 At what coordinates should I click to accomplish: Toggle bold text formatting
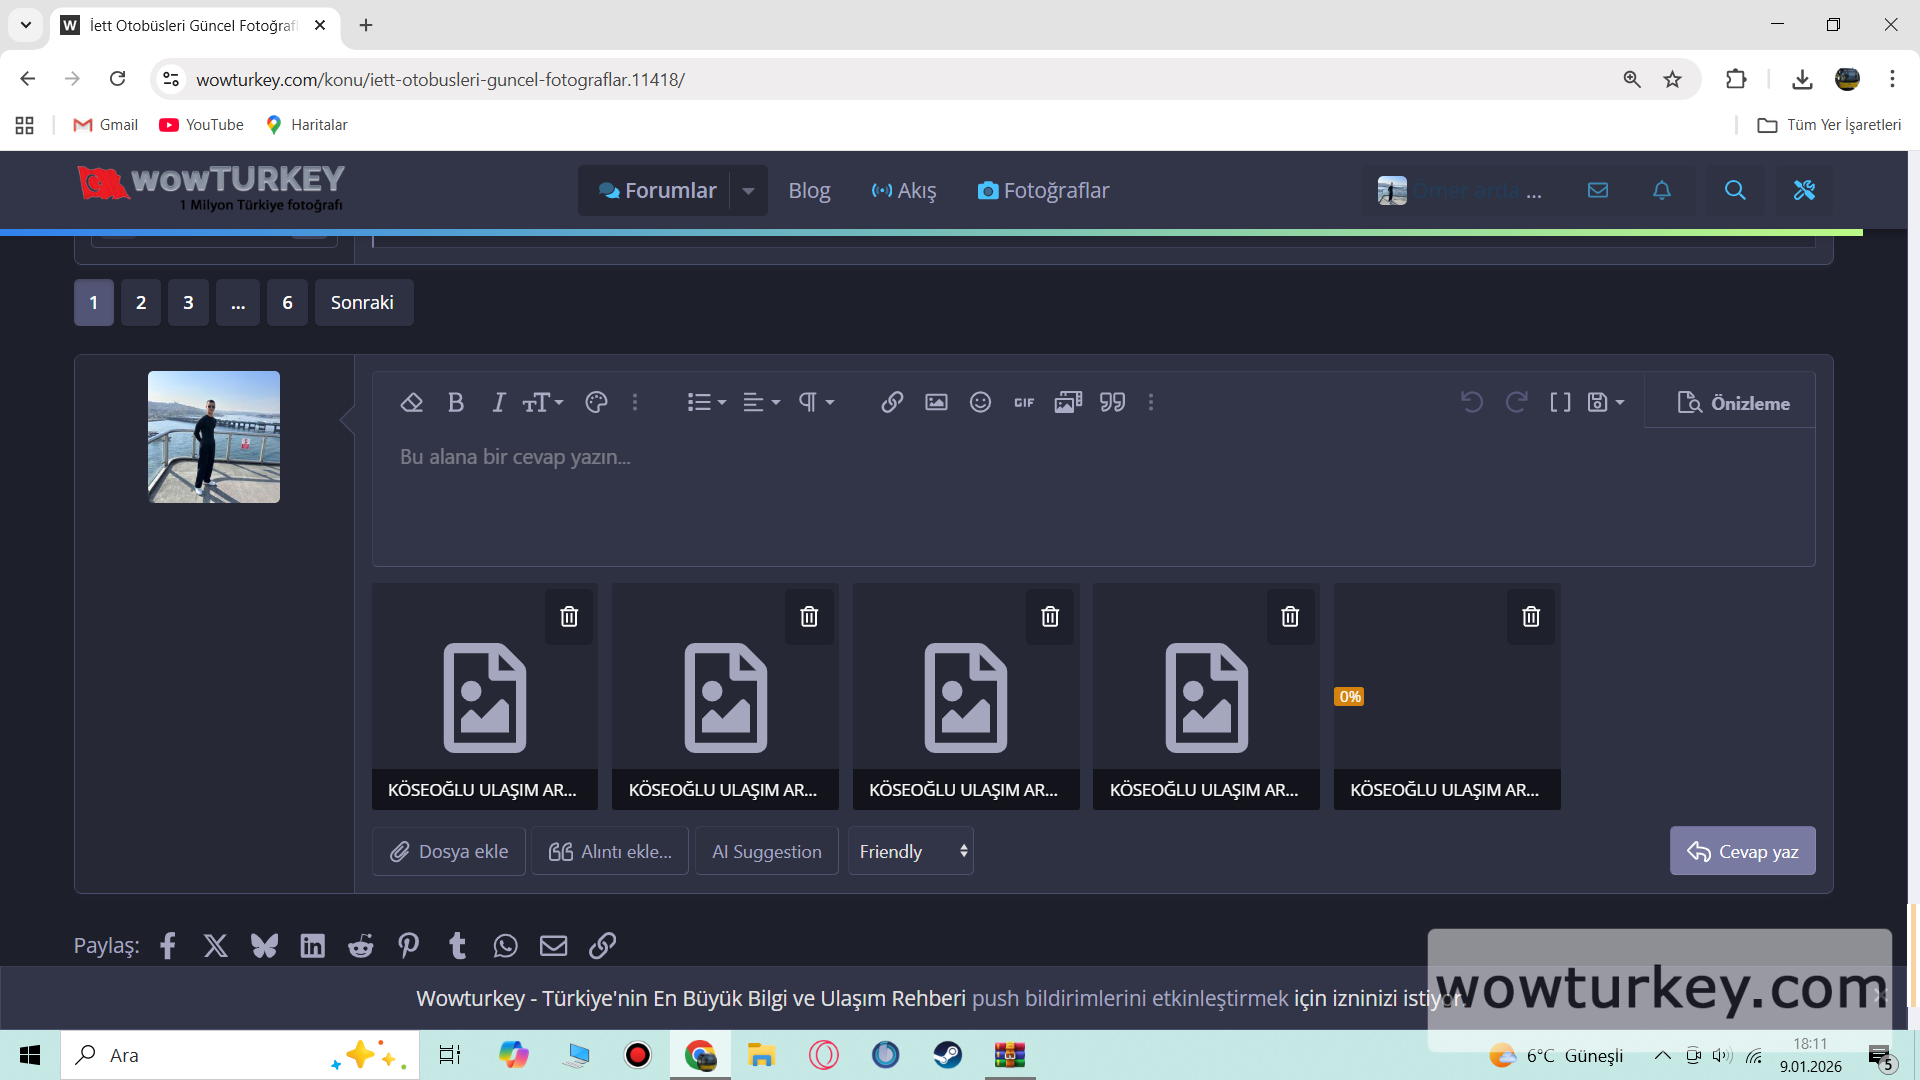(x=456, y=402)
